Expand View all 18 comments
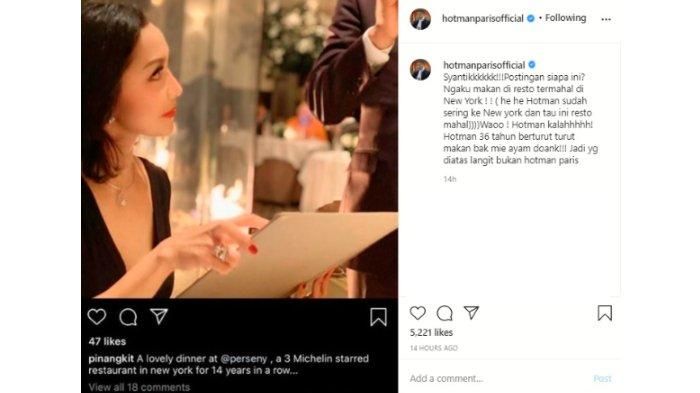The width and height of the screenshot is (700, 393). click(139, 387)
